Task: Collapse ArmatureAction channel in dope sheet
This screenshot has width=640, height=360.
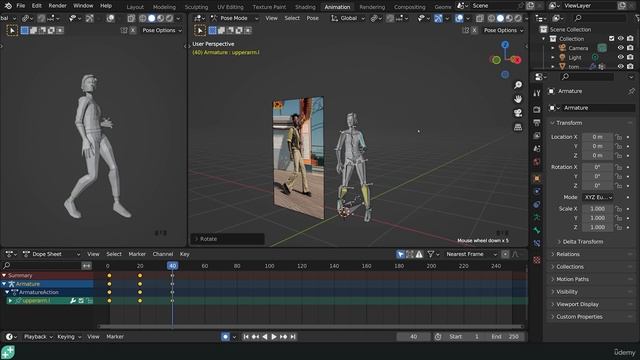Action: coord(7,292)
